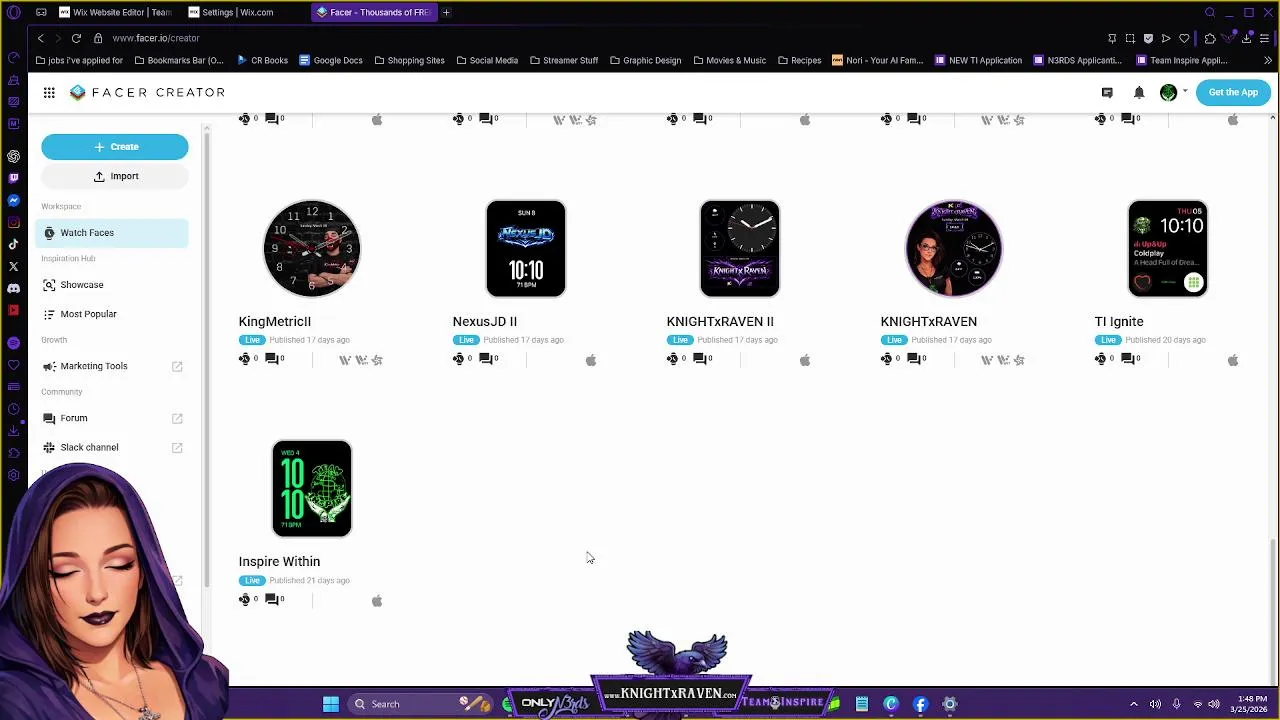The image size is (1280, 720).
Task: Open the KNIGHTxRAVEN II watch face thumbnail
Action: [x=740, y=249]
